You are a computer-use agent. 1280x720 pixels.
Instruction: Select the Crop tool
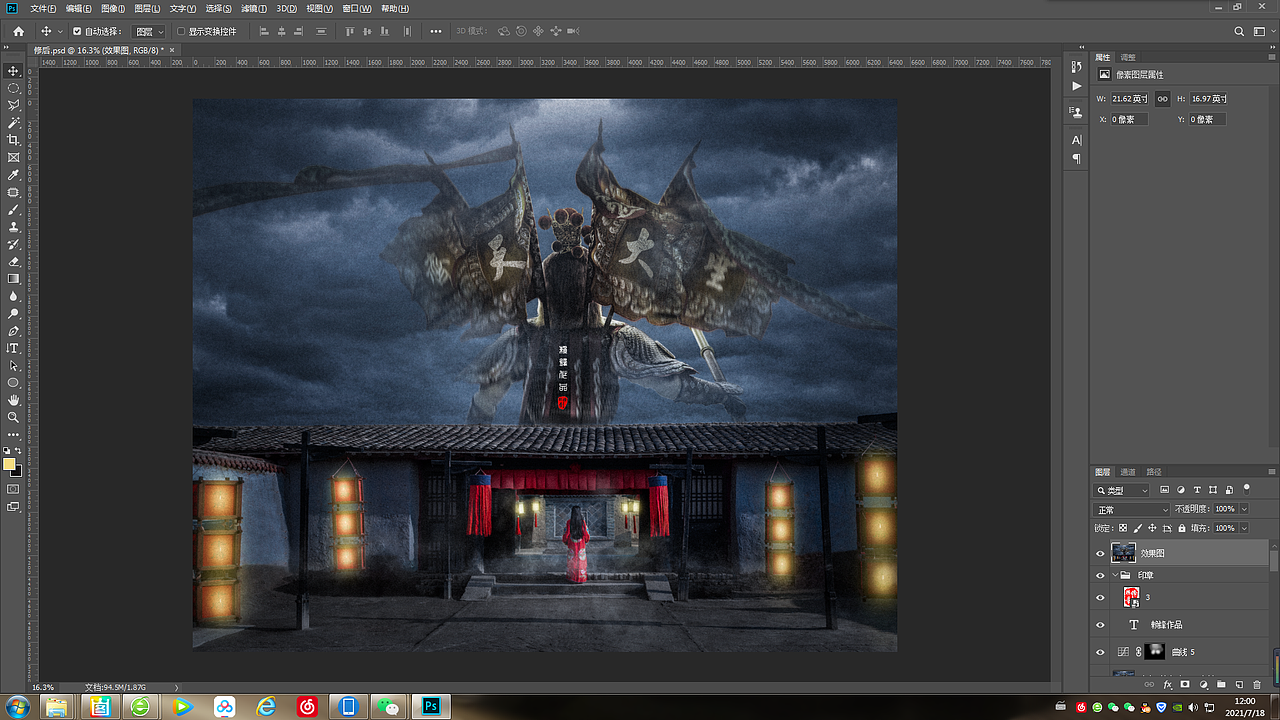pos(14,140)
